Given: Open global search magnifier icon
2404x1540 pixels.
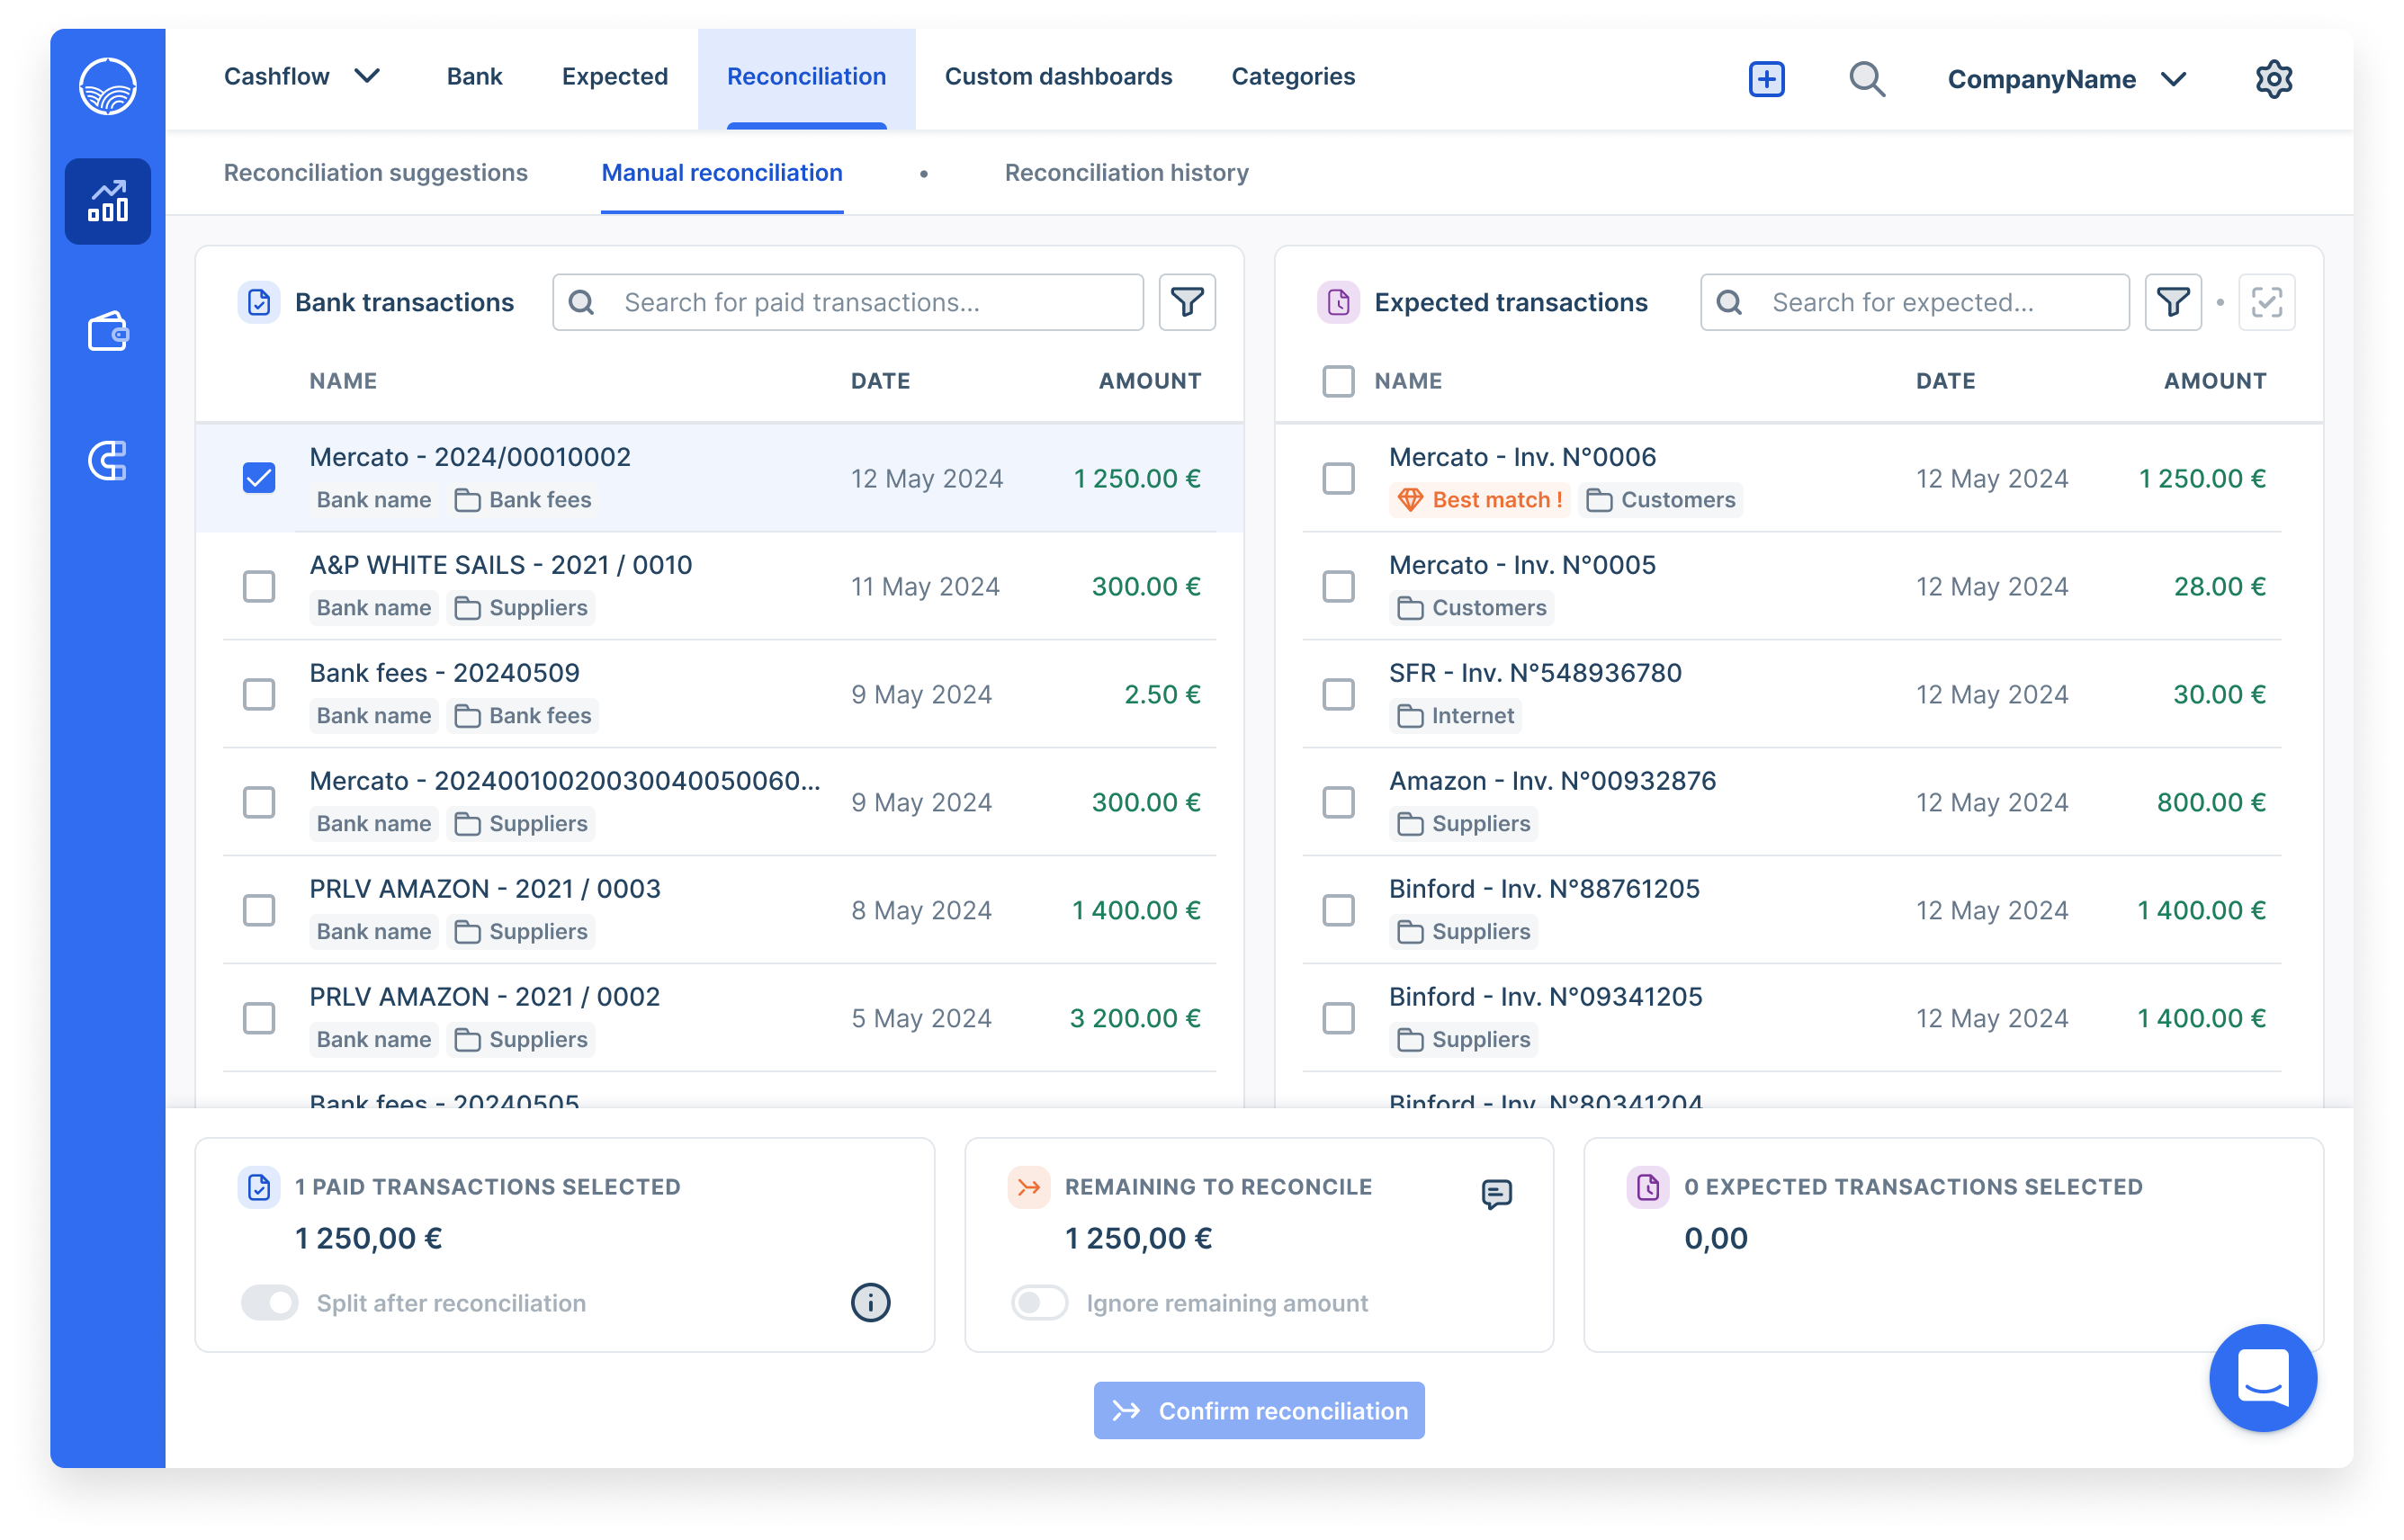Looking at the screenshot, I should coord(1866,79).
